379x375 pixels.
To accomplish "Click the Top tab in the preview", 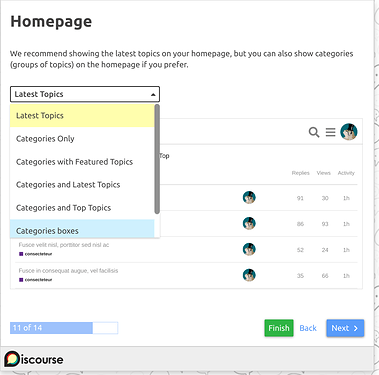I will (164, 156).
